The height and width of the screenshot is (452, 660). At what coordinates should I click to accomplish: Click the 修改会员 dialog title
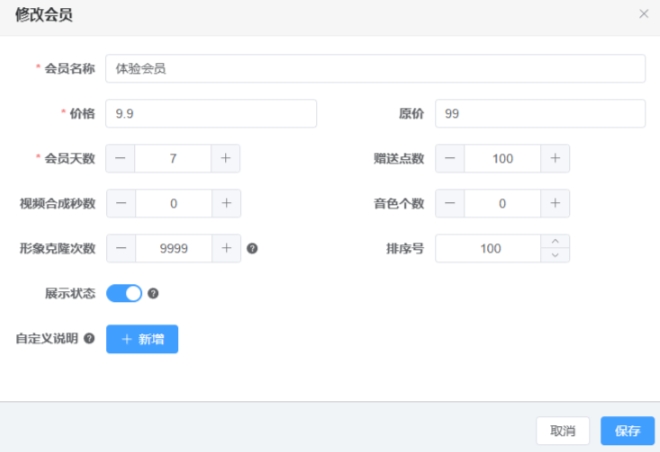coord(44,15)
